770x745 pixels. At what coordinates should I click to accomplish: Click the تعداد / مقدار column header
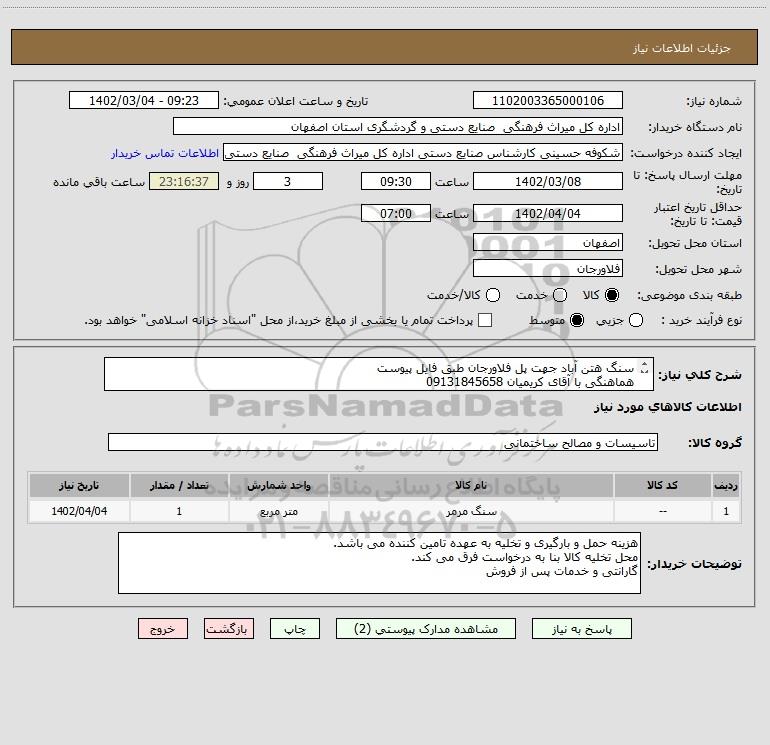(179, 485)
